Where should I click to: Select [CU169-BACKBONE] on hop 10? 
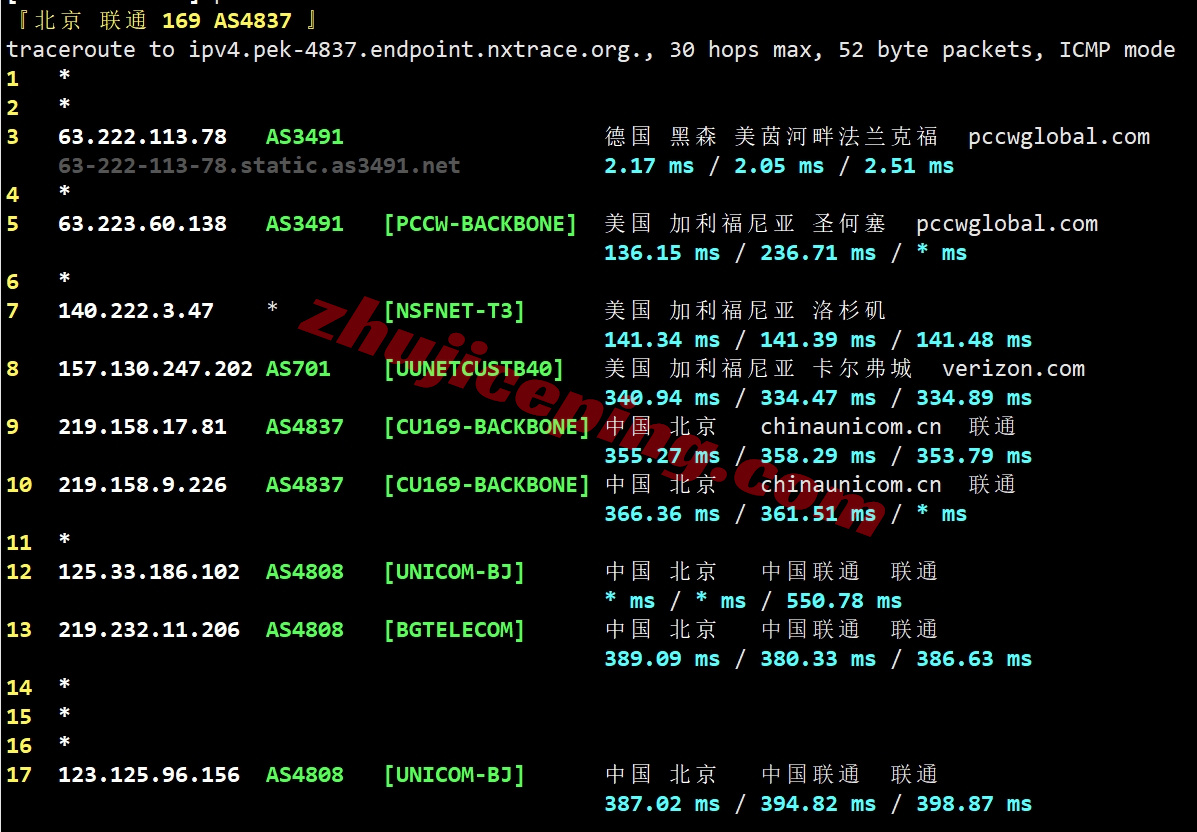[x=486, y=485]
